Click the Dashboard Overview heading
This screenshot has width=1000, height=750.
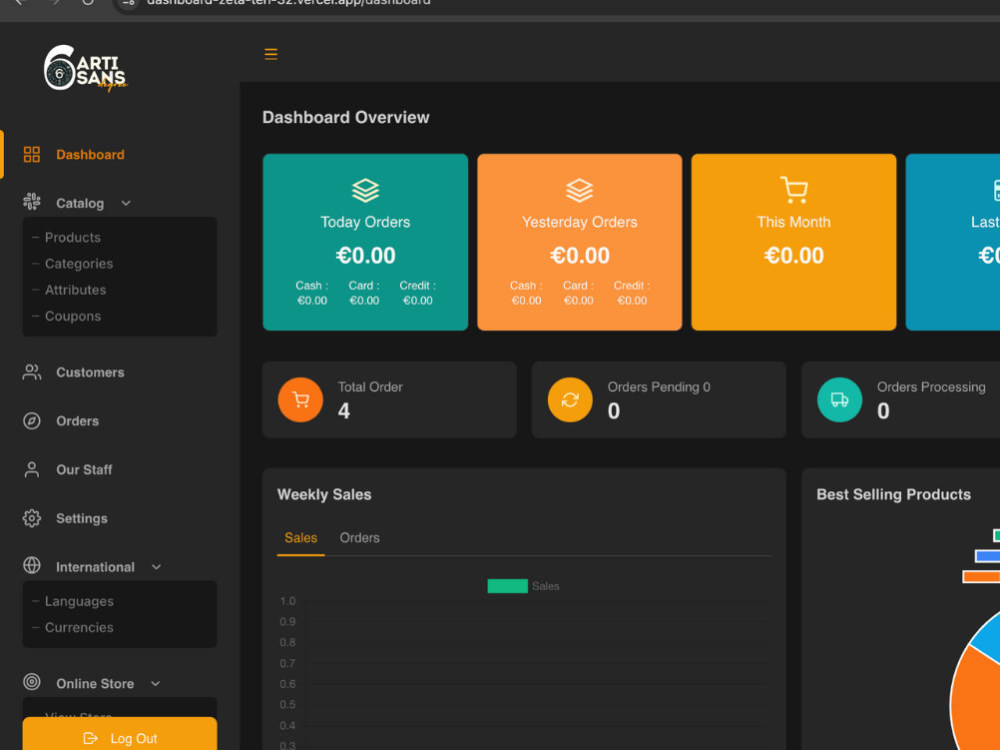(x=346, y=117)
